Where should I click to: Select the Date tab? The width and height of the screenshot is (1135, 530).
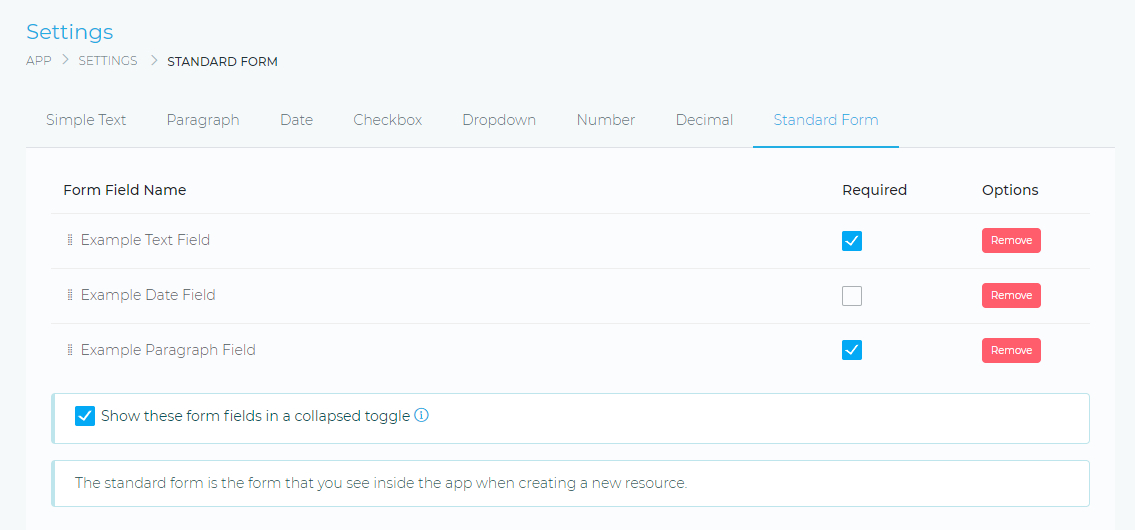point(296,120)
